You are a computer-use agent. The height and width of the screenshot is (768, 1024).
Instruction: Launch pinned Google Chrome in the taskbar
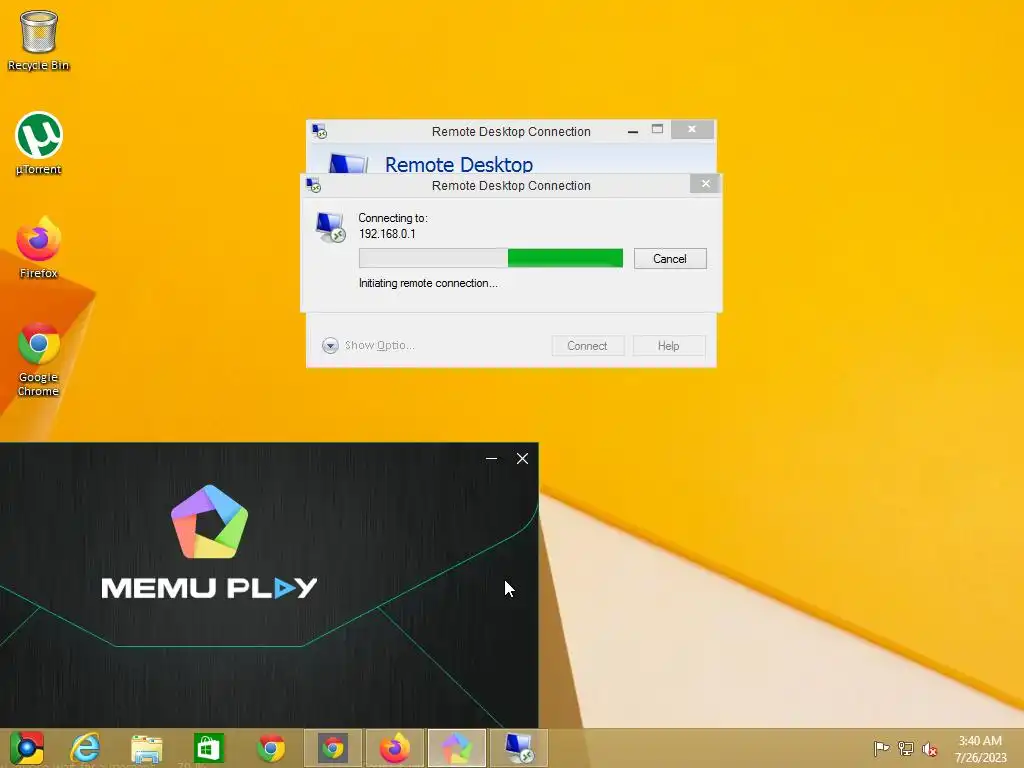click(271, 748)
